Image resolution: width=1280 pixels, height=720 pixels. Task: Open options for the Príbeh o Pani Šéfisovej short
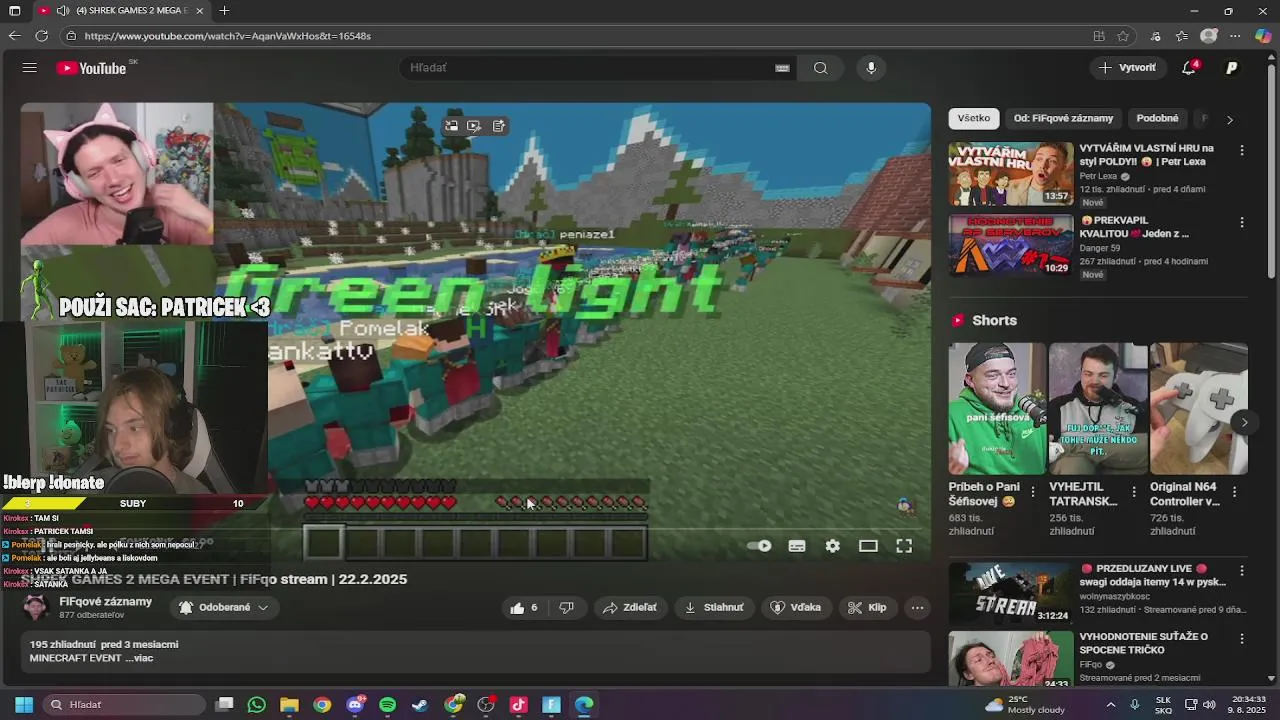1033,491
